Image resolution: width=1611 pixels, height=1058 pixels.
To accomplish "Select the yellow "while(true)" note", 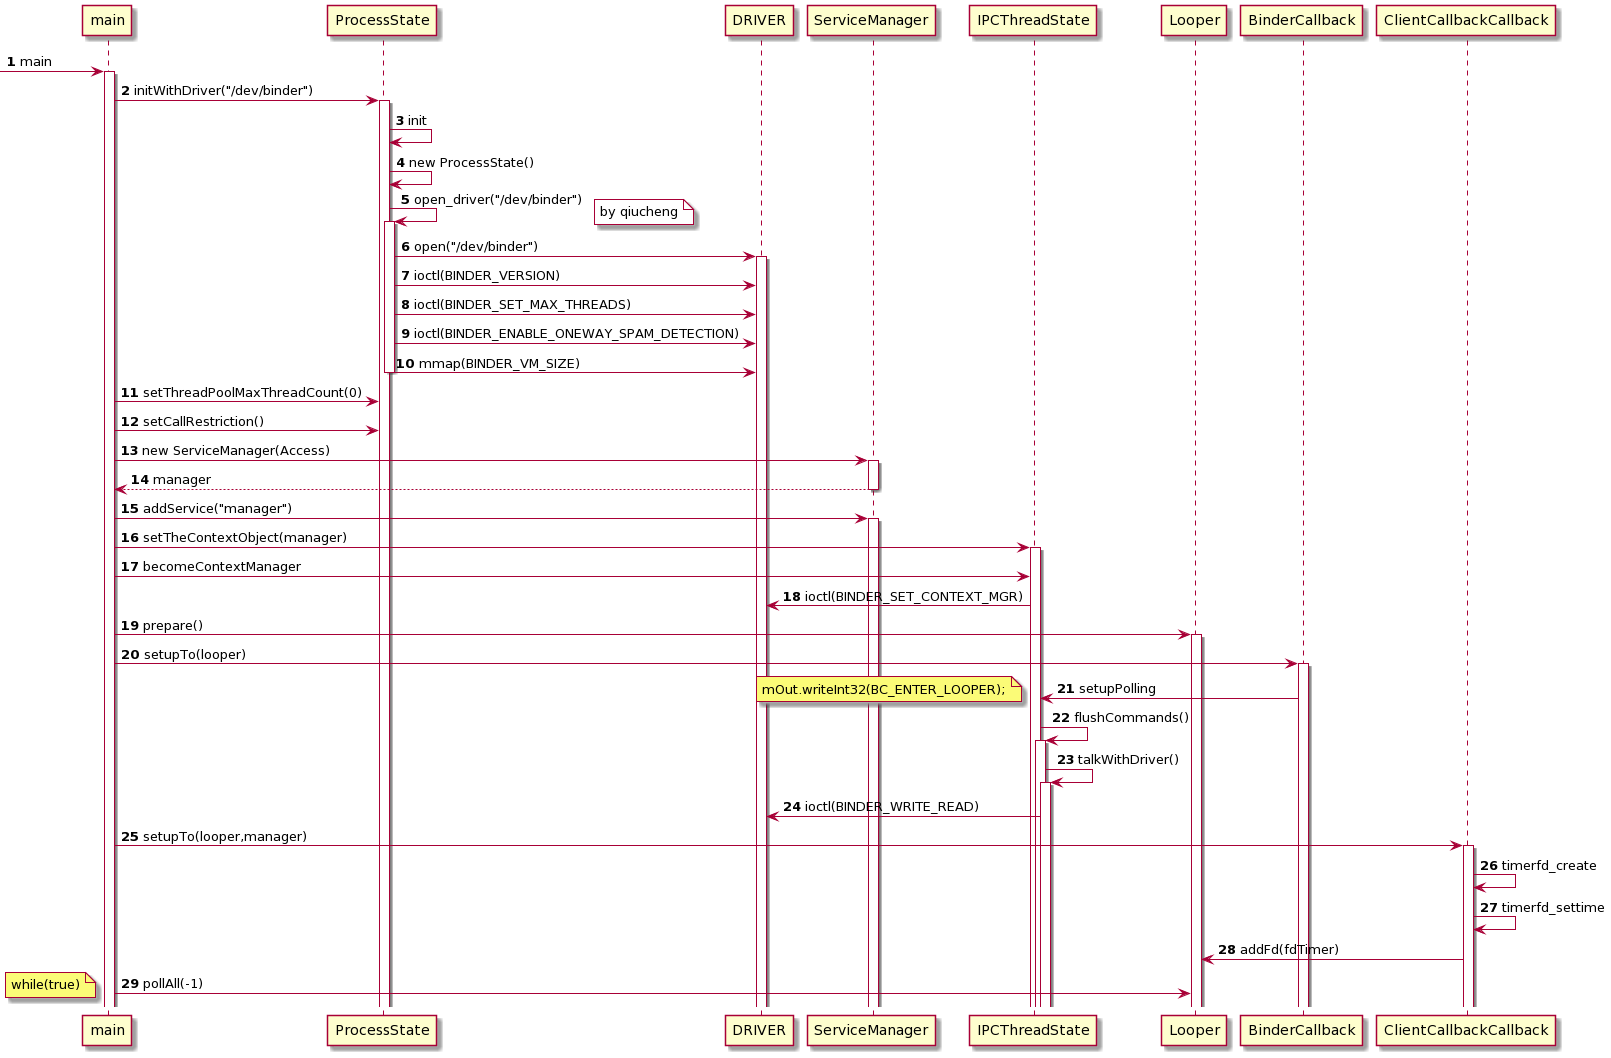I will coord(46,985).
